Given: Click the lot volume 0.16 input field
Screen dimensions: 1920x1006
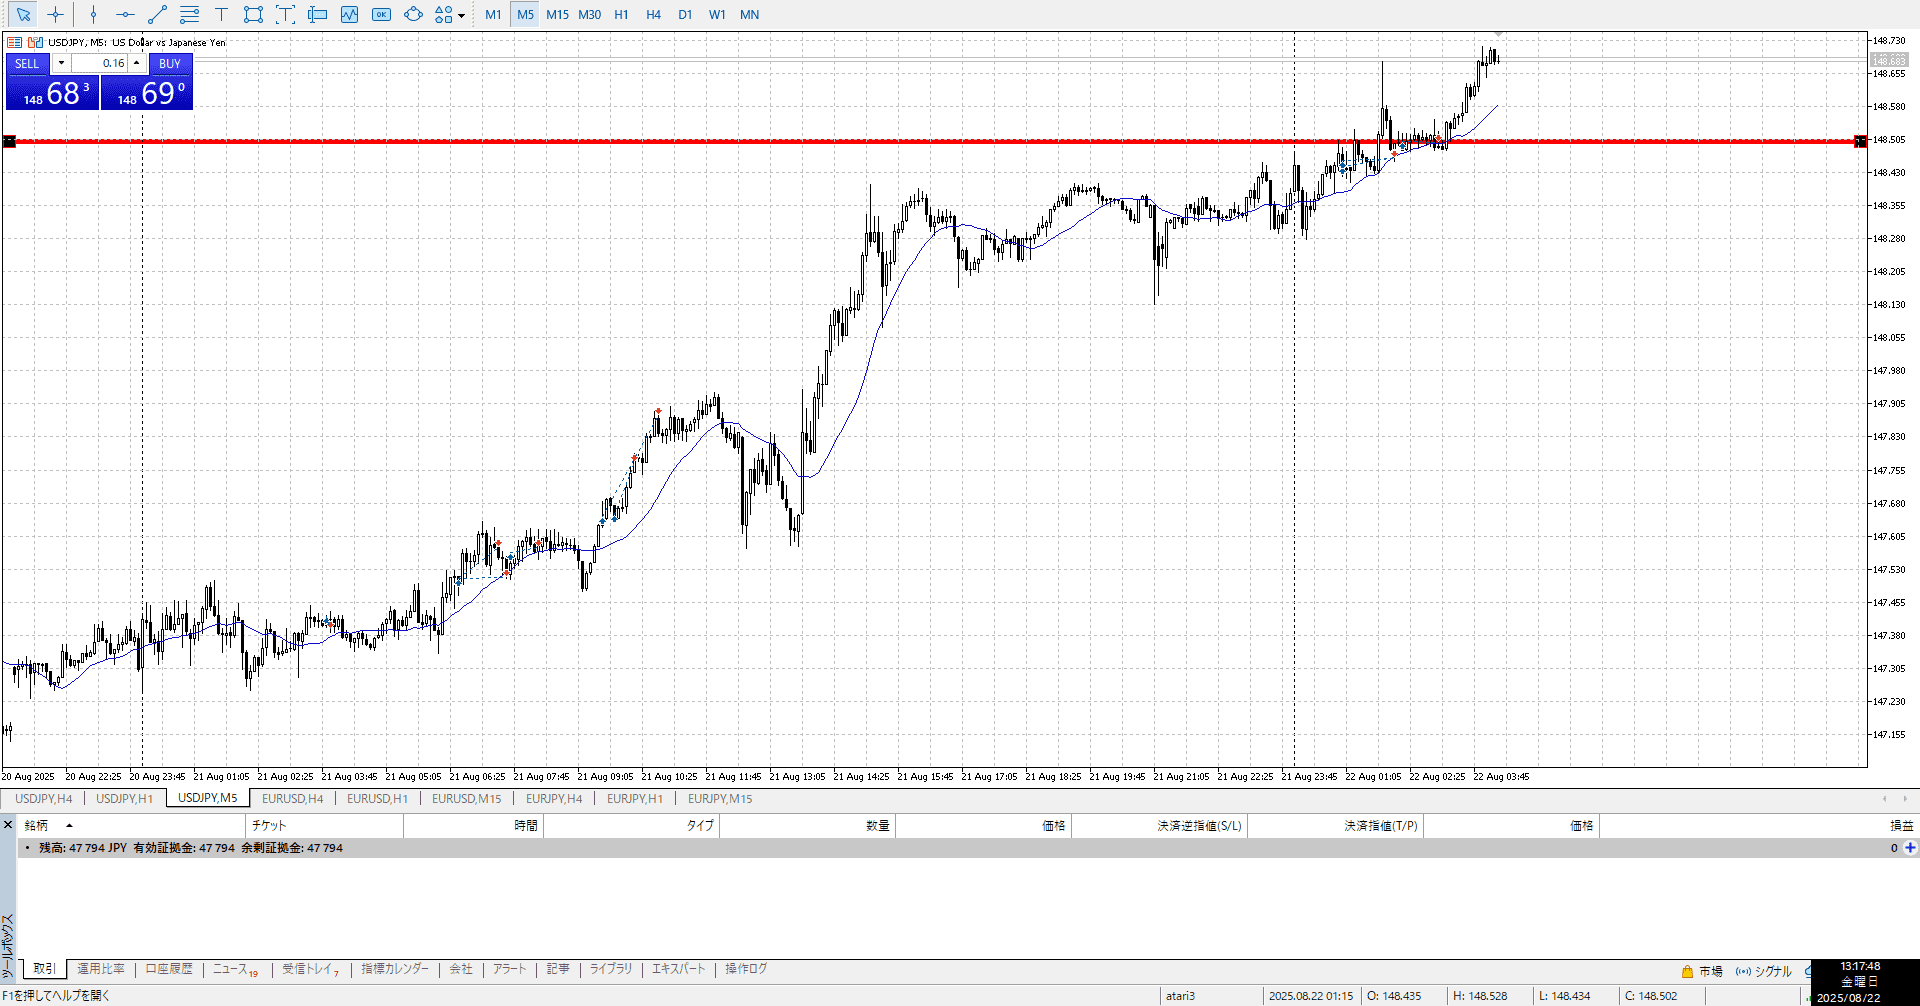Looking at the screenshot, I should tap(99, 63).
